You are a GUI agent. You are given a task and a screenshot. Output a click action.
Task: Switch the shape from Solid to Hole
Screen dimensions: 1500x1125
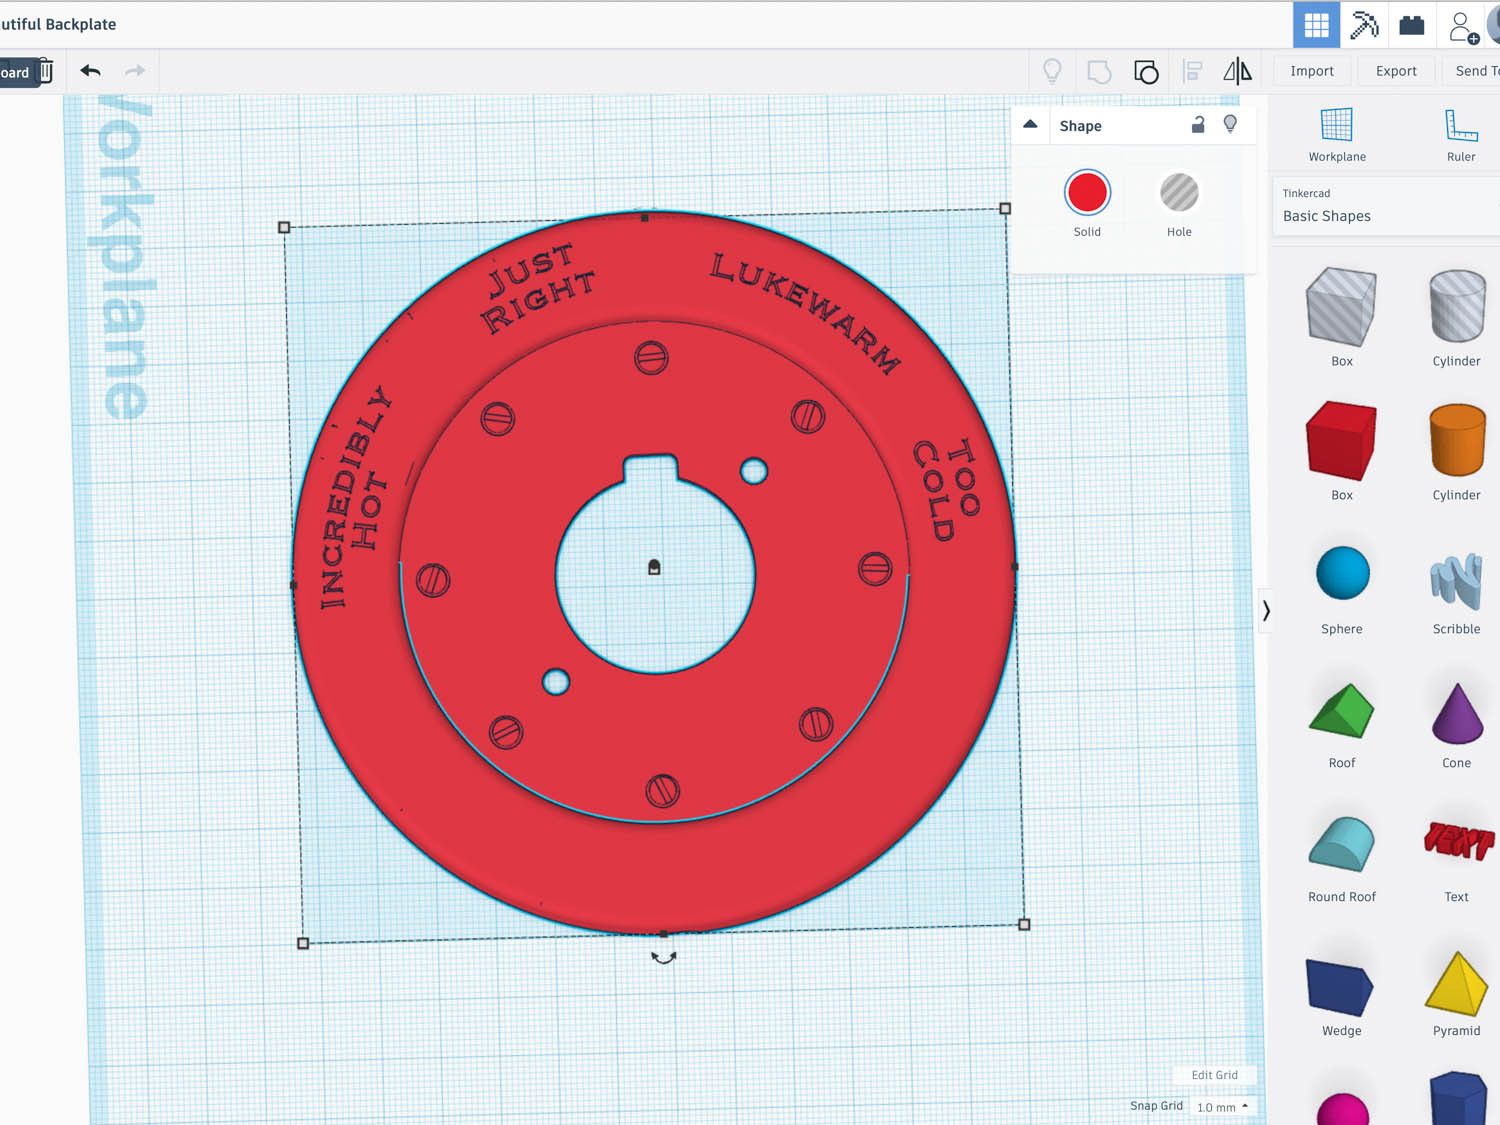1179,193
